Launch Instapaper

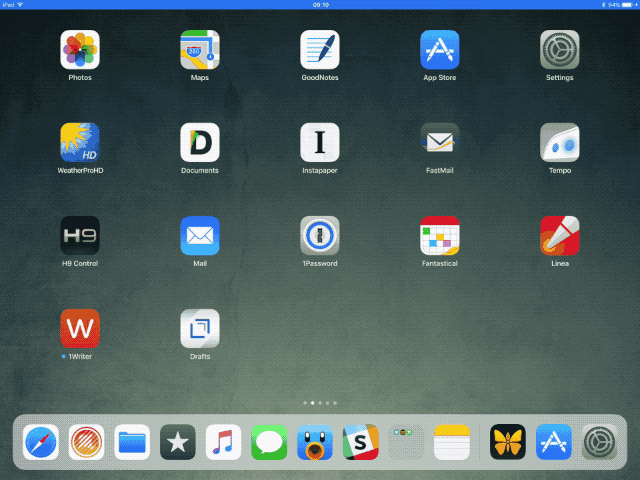tap(320, 142)
